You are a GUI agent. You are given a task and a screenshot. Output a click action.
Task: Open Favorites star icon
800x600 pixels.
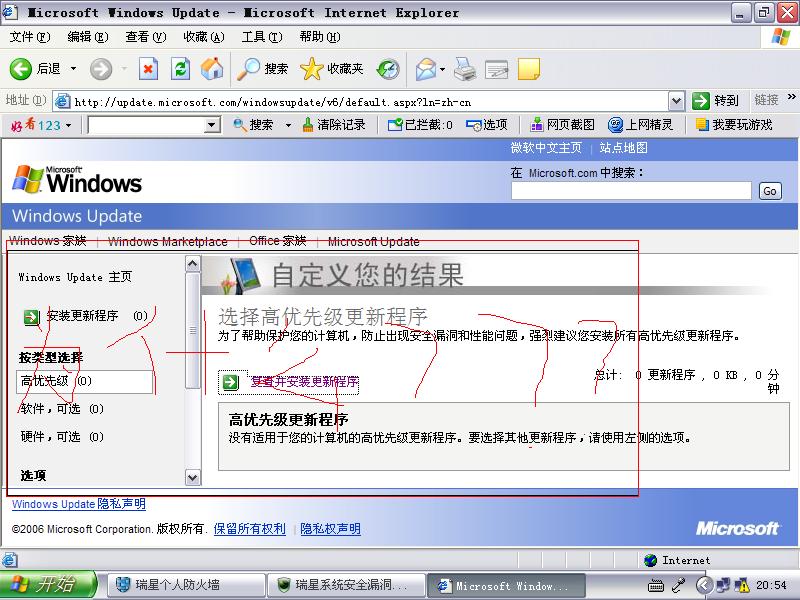point(311,68)
